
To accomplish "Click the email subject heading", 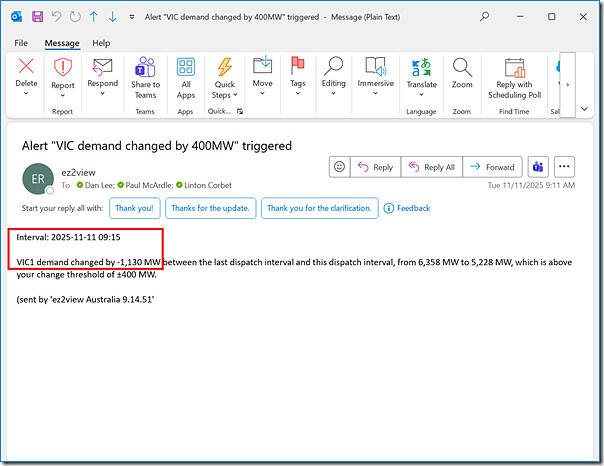I will (157, 146).
